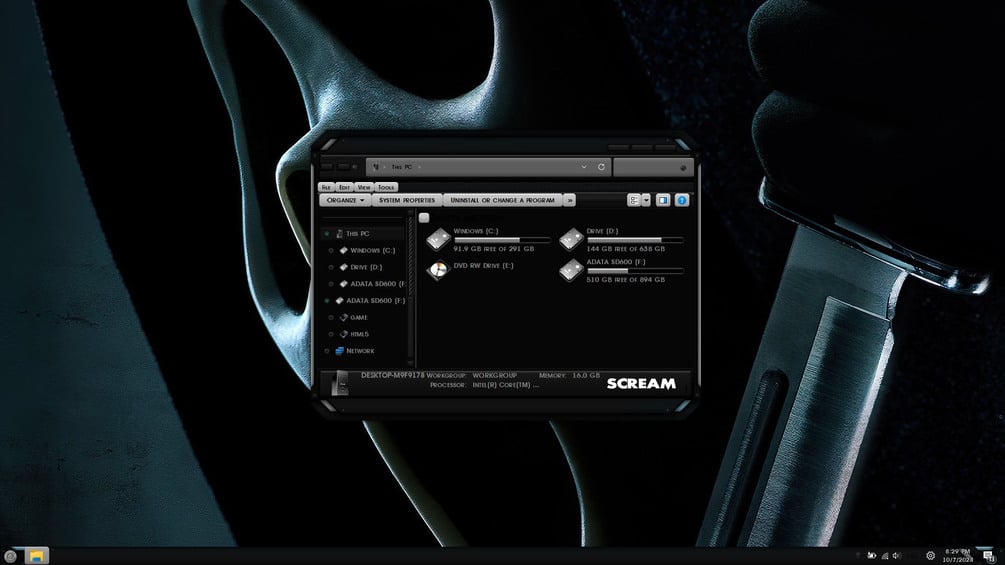1005x565 pixels.
Task: Expand the Network tree node
Action: pos(327,351)
